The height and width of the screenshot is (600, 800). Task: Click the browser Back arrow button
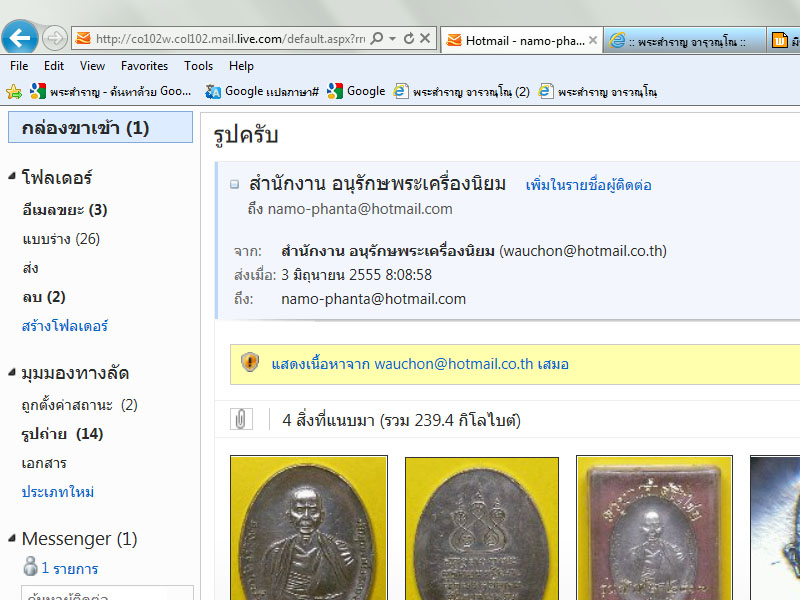click(19, 37)
